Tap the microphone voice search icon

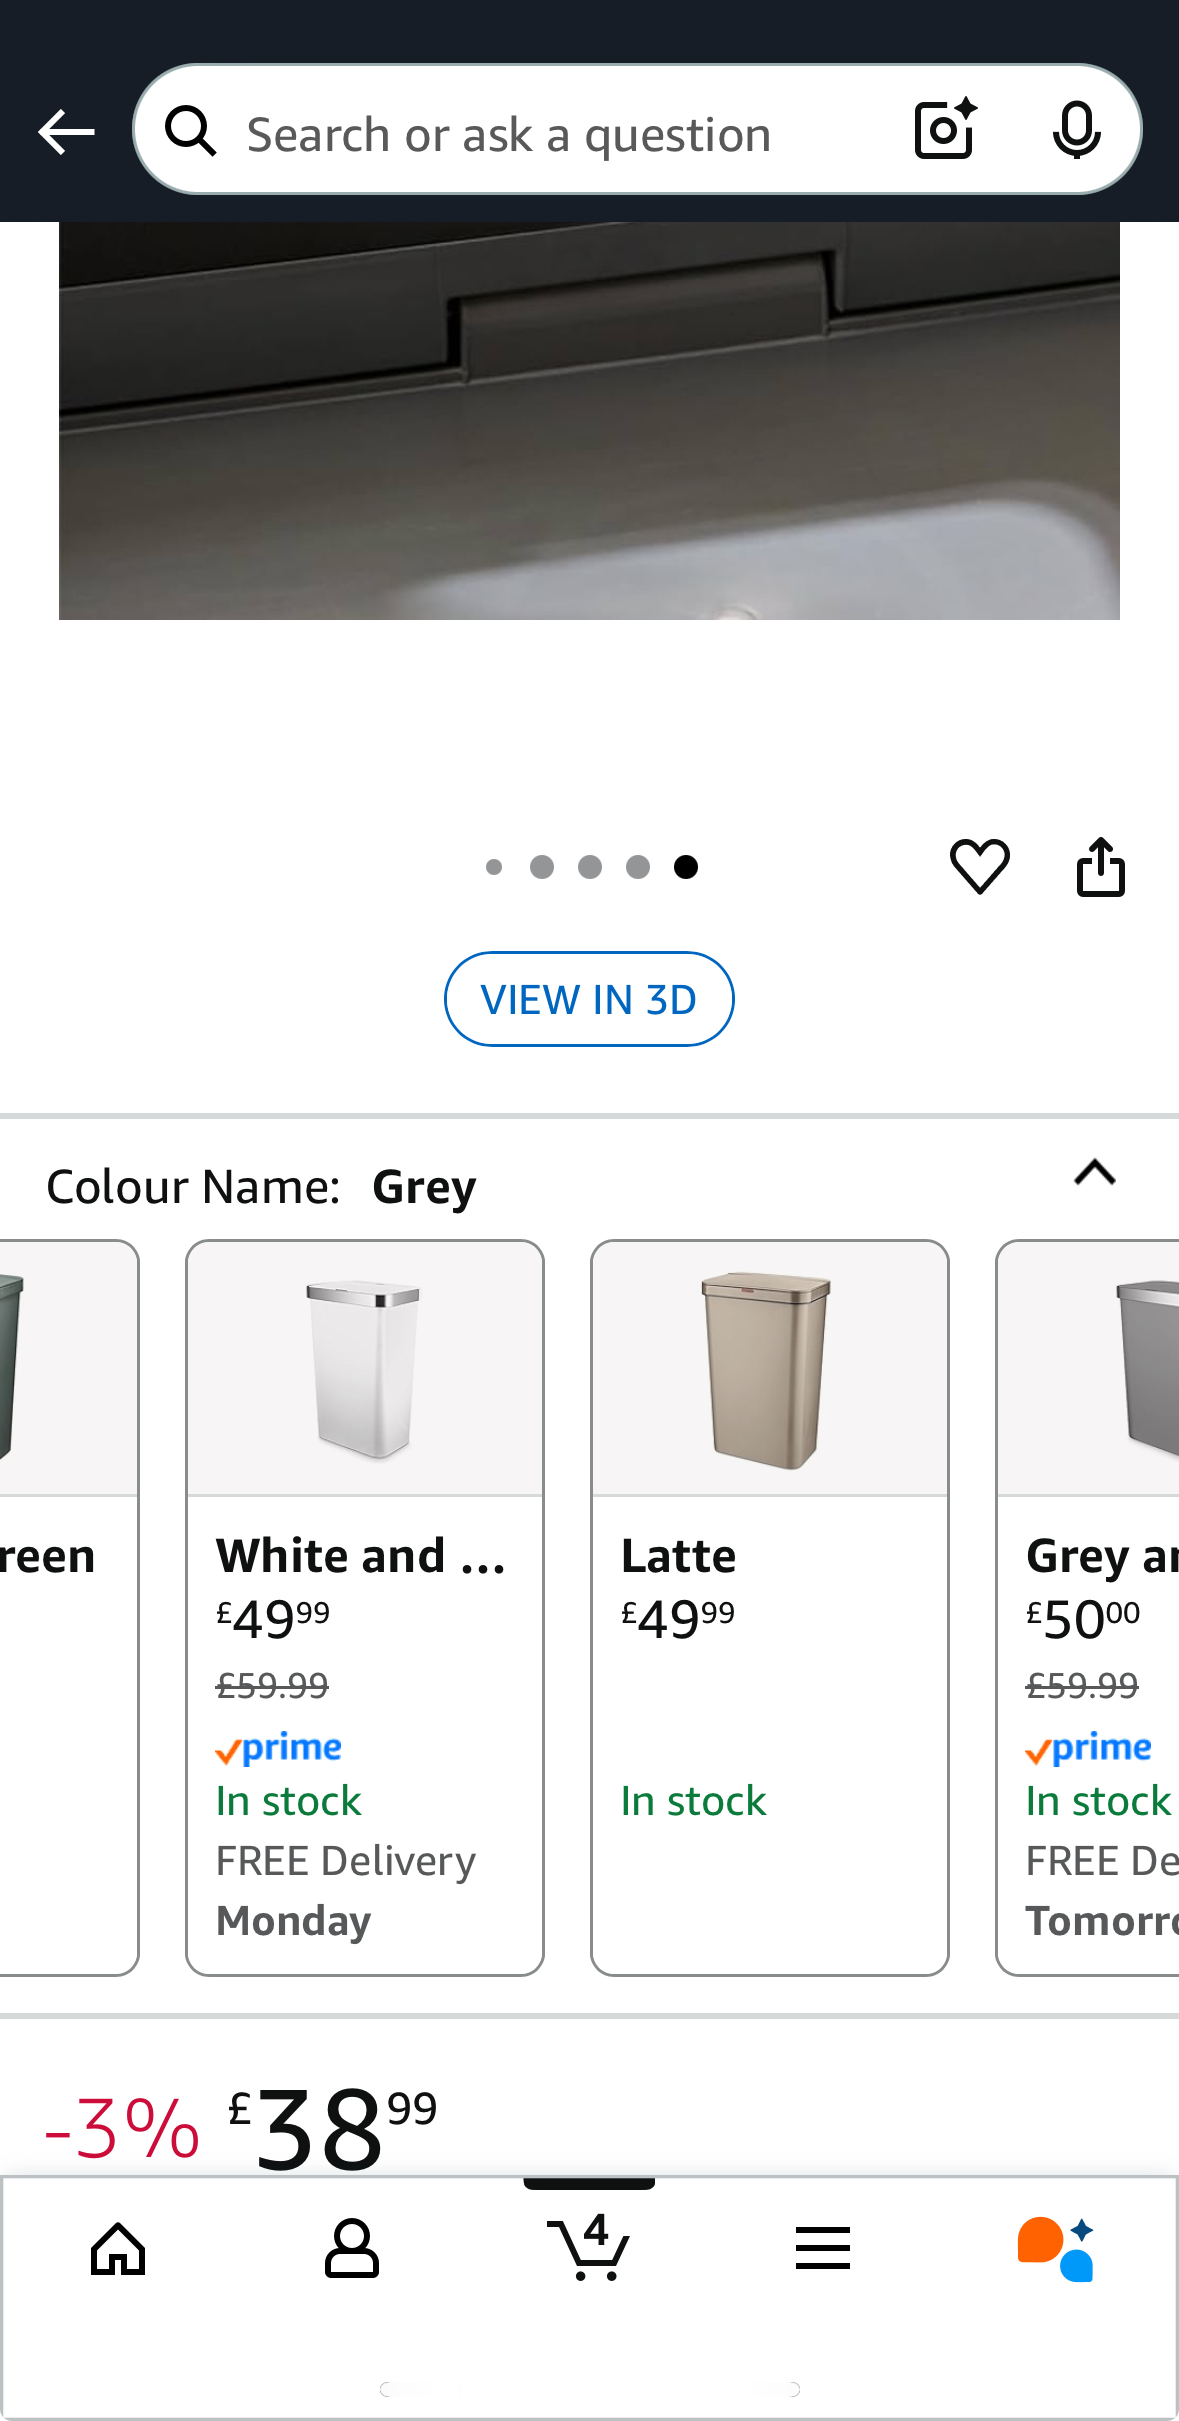tap(1076, 130)
